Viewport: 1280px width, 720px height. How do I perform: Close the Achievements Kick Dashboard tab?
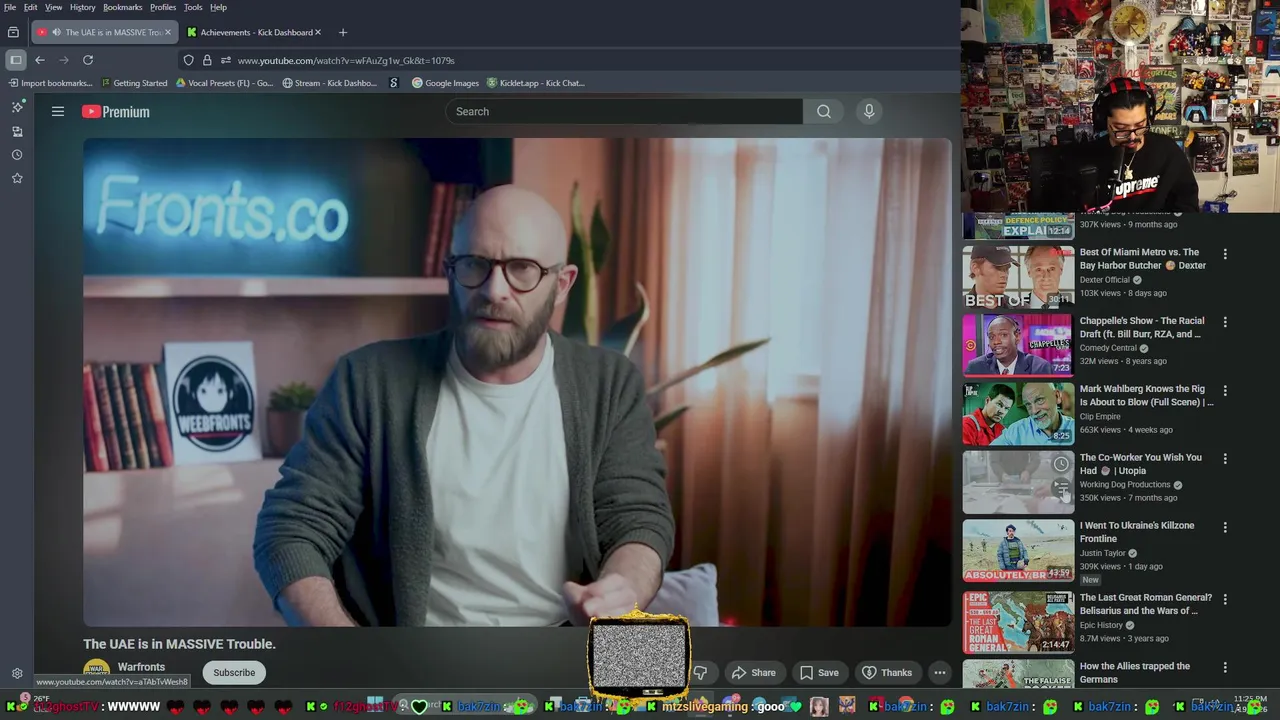pyautogui.click(x=318, y=32)
